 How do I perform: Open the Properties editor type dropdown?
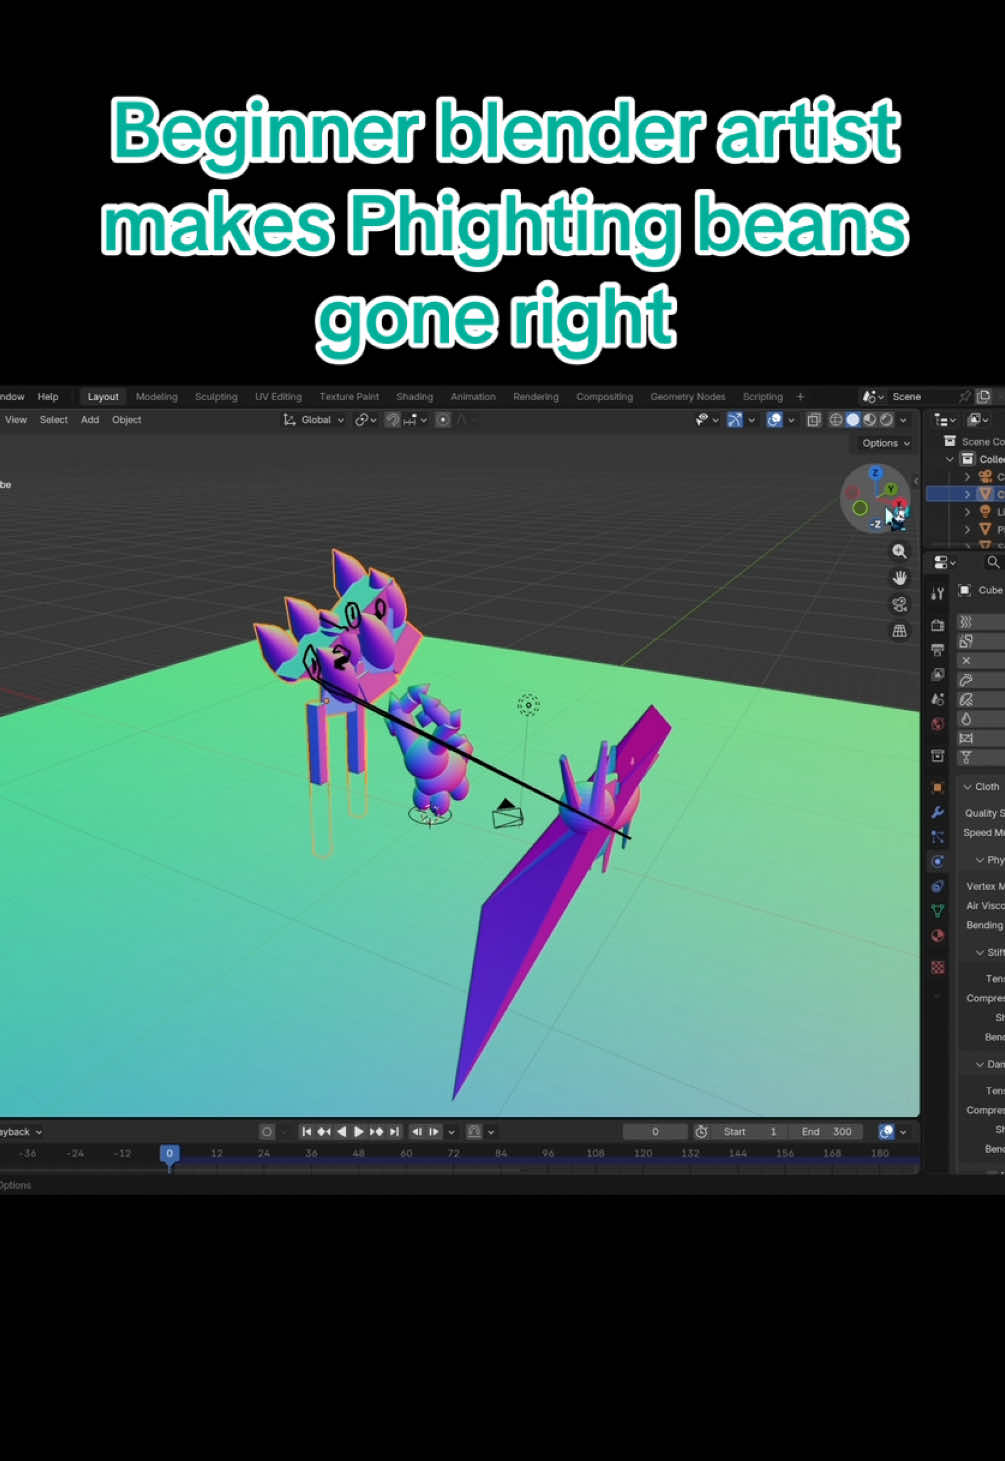coord(946,562)
